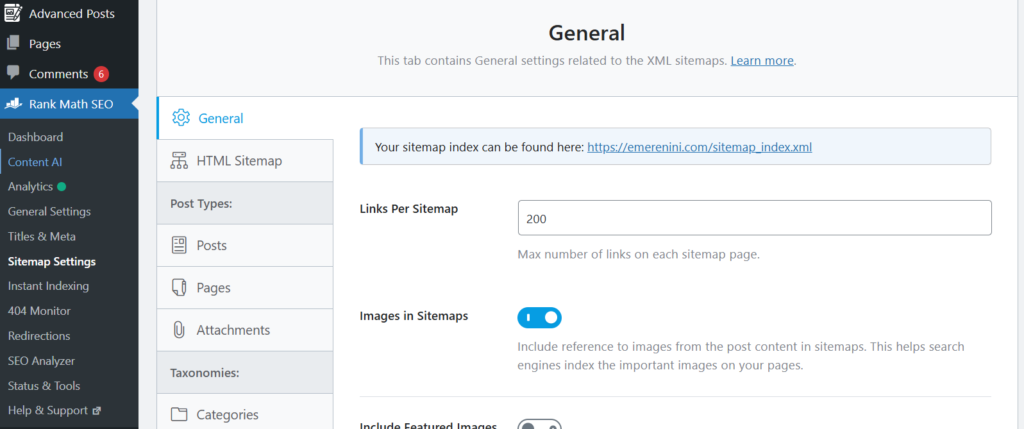Click the Attachments paperclip icon
Screen dimensions: 1024x429
pyautogui.click(x=179, y=330)
